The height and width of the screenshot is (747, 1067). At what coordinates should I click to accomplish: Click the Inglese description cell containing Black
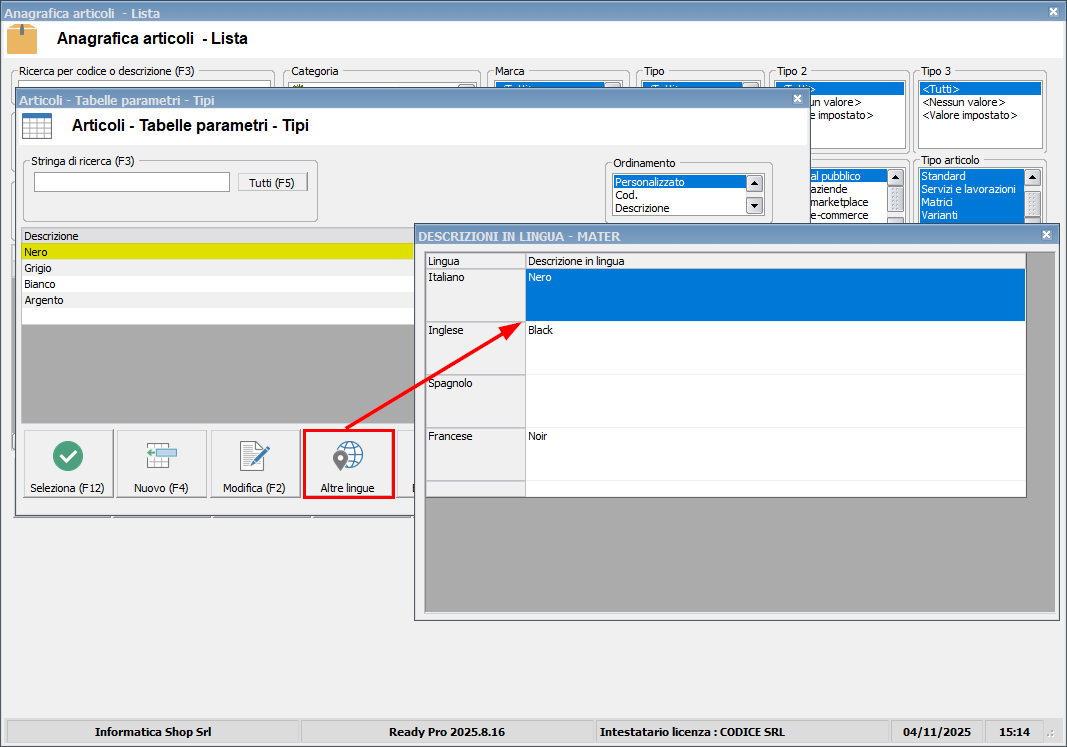(774, 347)
